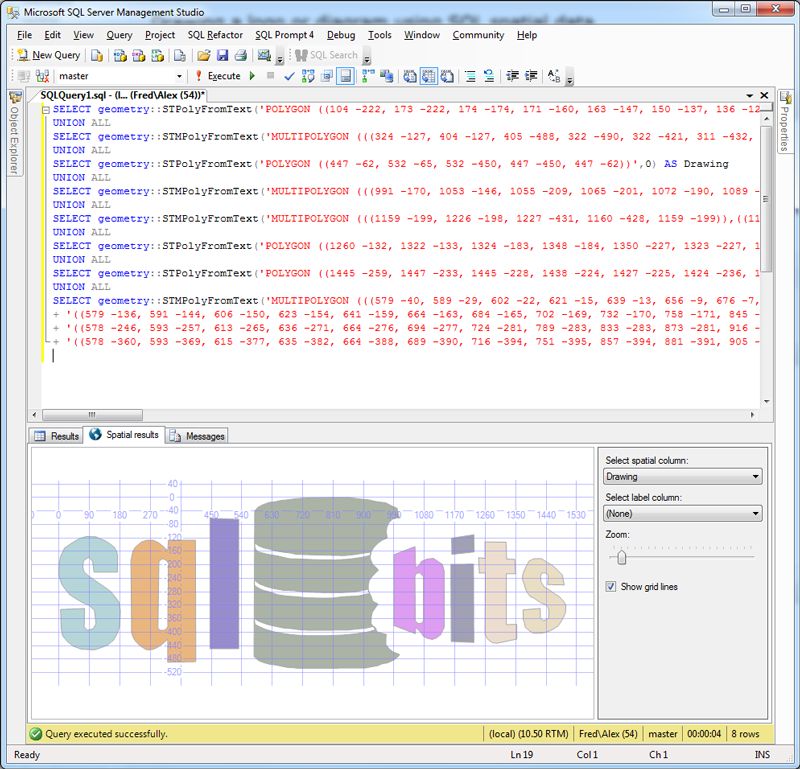Click the Execute button

[218, 76]
